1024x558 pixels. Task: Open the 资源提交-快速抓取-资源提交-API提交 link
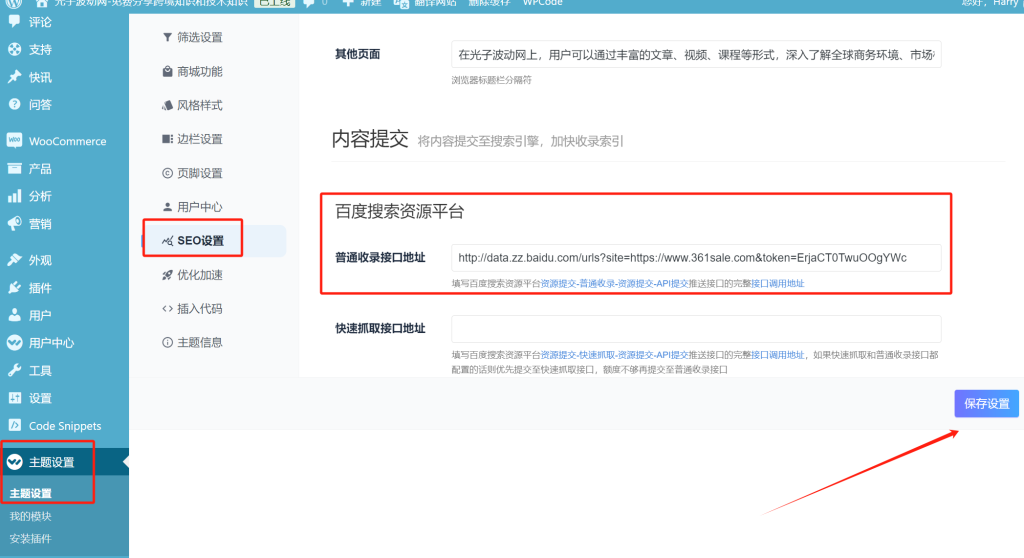point(615,355)
